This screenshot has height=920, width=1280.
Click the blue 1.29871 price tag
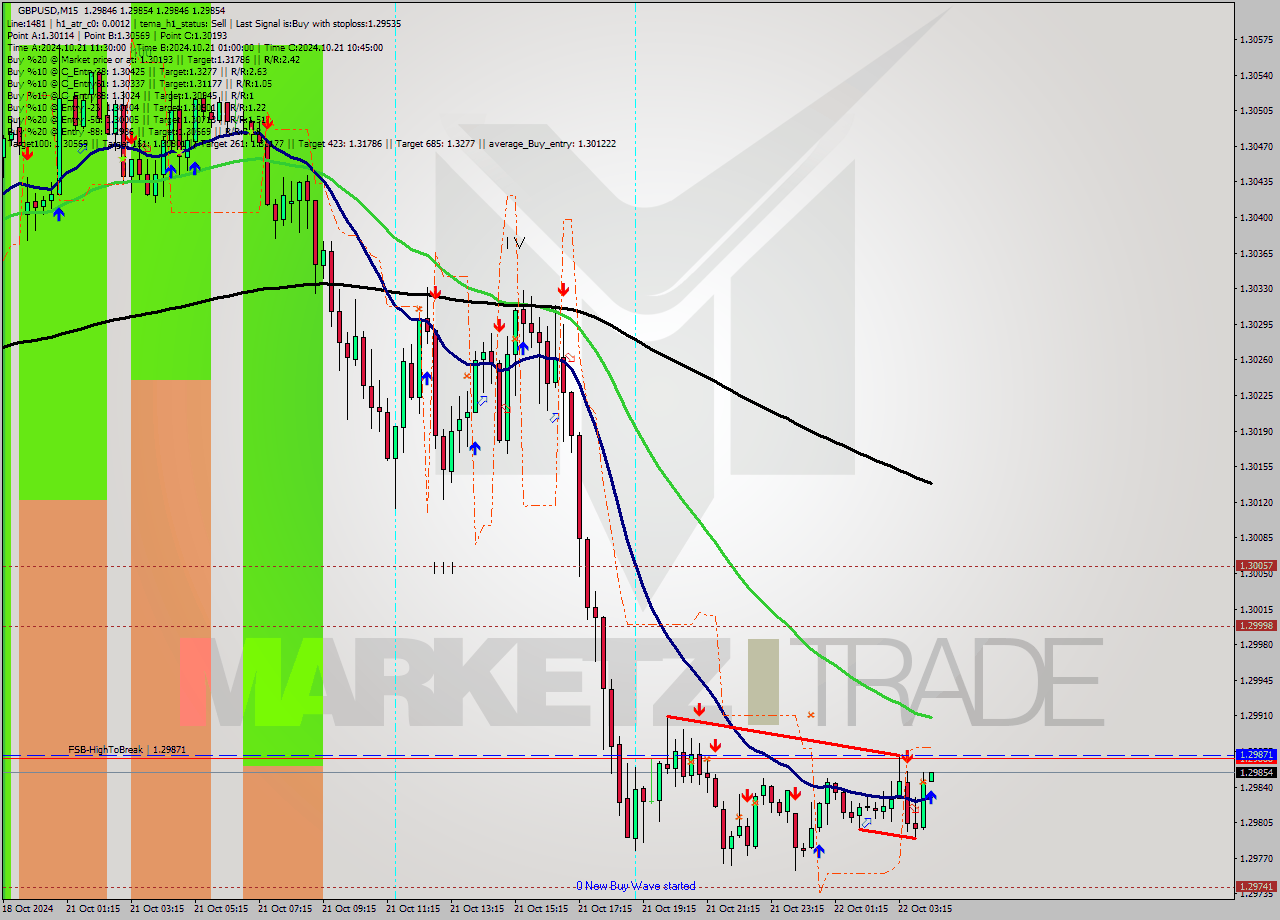pyautogui.click(x=1255, y=754)
